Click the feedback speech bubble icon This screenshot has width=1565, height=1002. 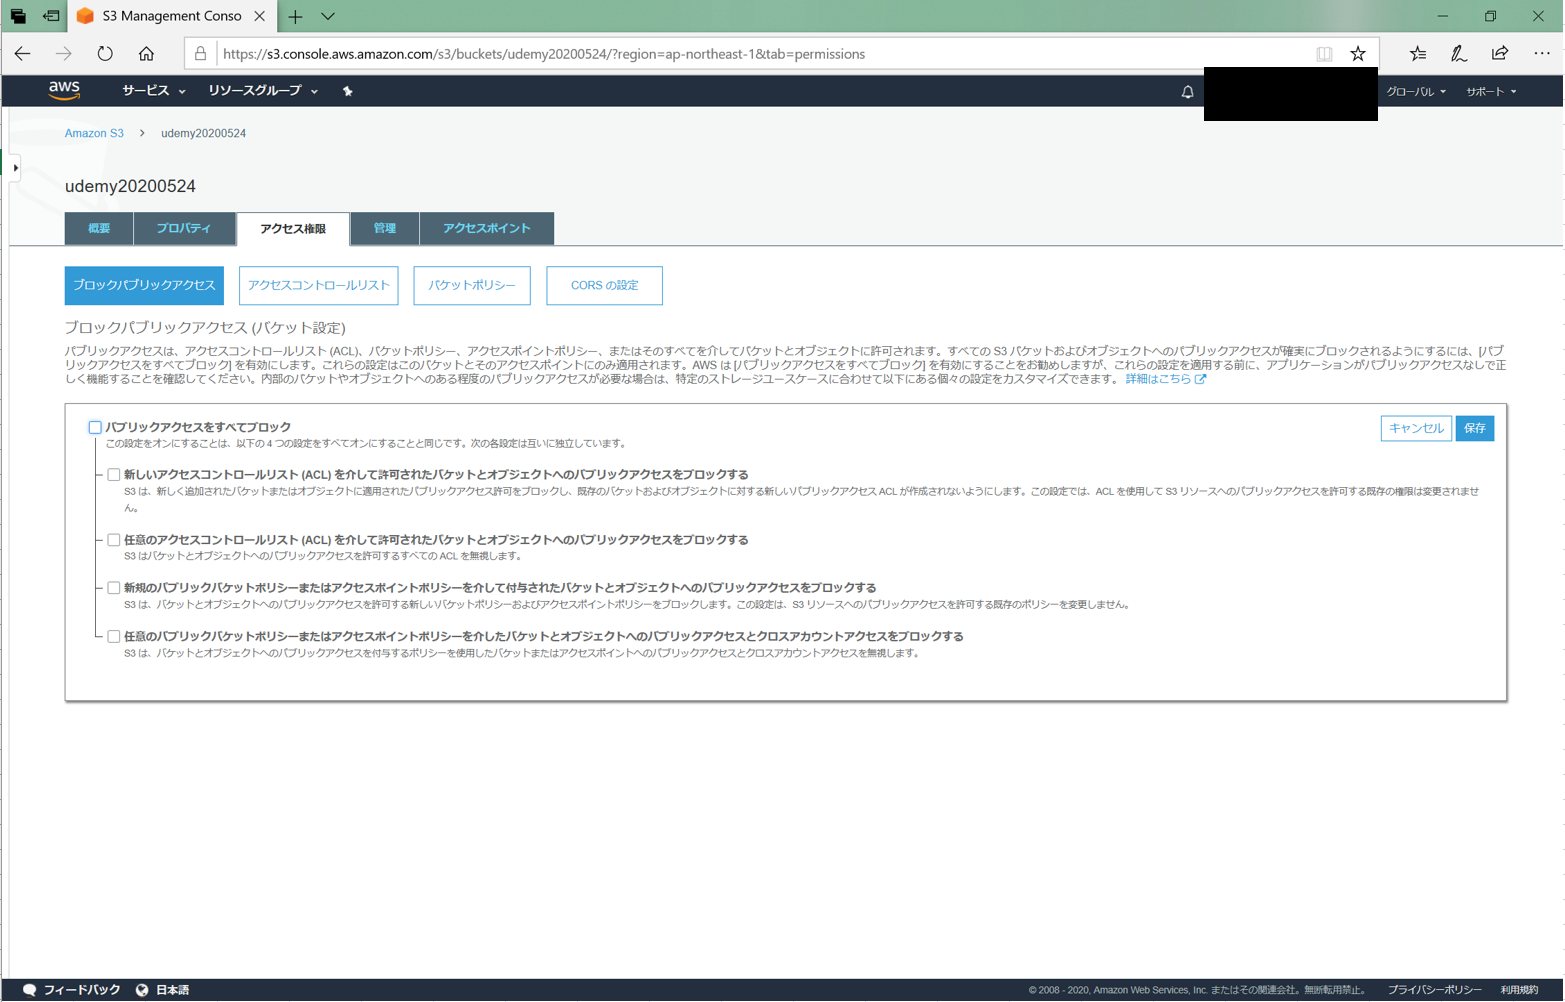coord(29,990)
